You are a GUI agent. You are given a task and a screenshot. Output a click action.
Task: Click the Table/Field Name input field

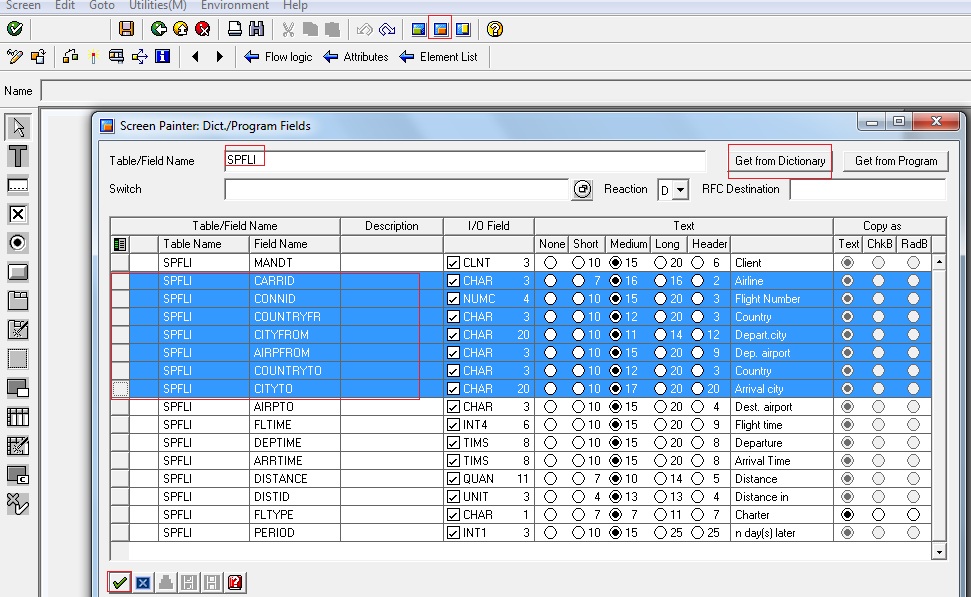coord(465,160)
